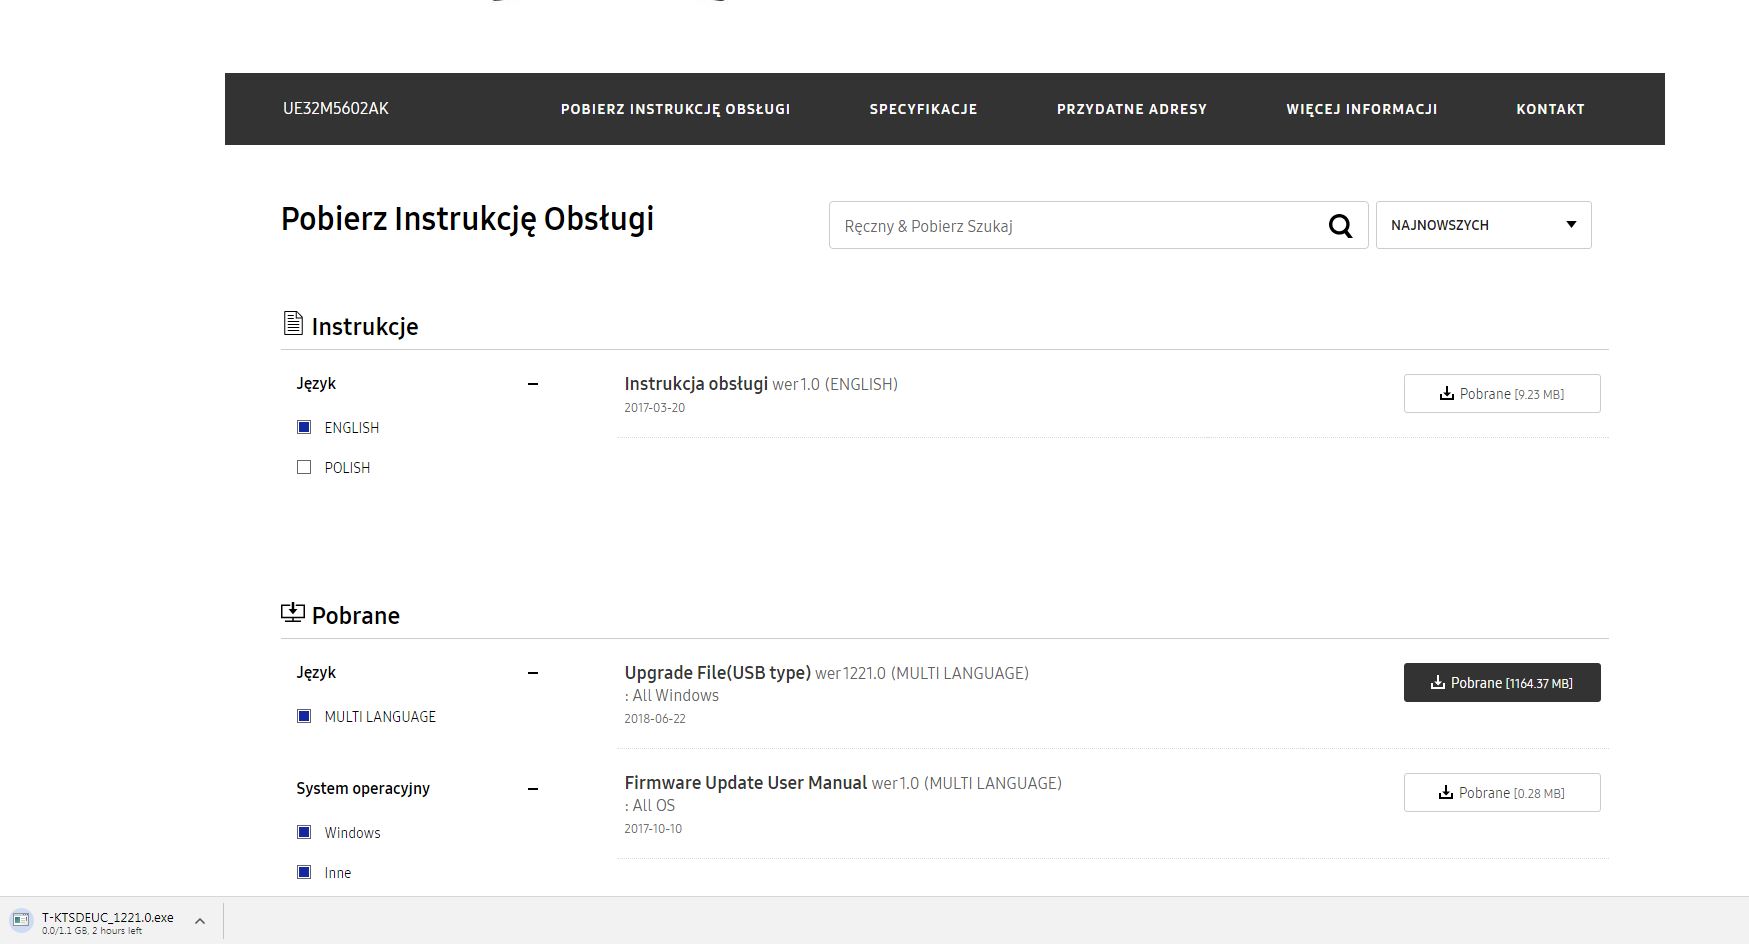Check the ENGLISH language checkbox
This screenshot has height=944, width=1749.
pyautogui.click(x=304, y=427)
